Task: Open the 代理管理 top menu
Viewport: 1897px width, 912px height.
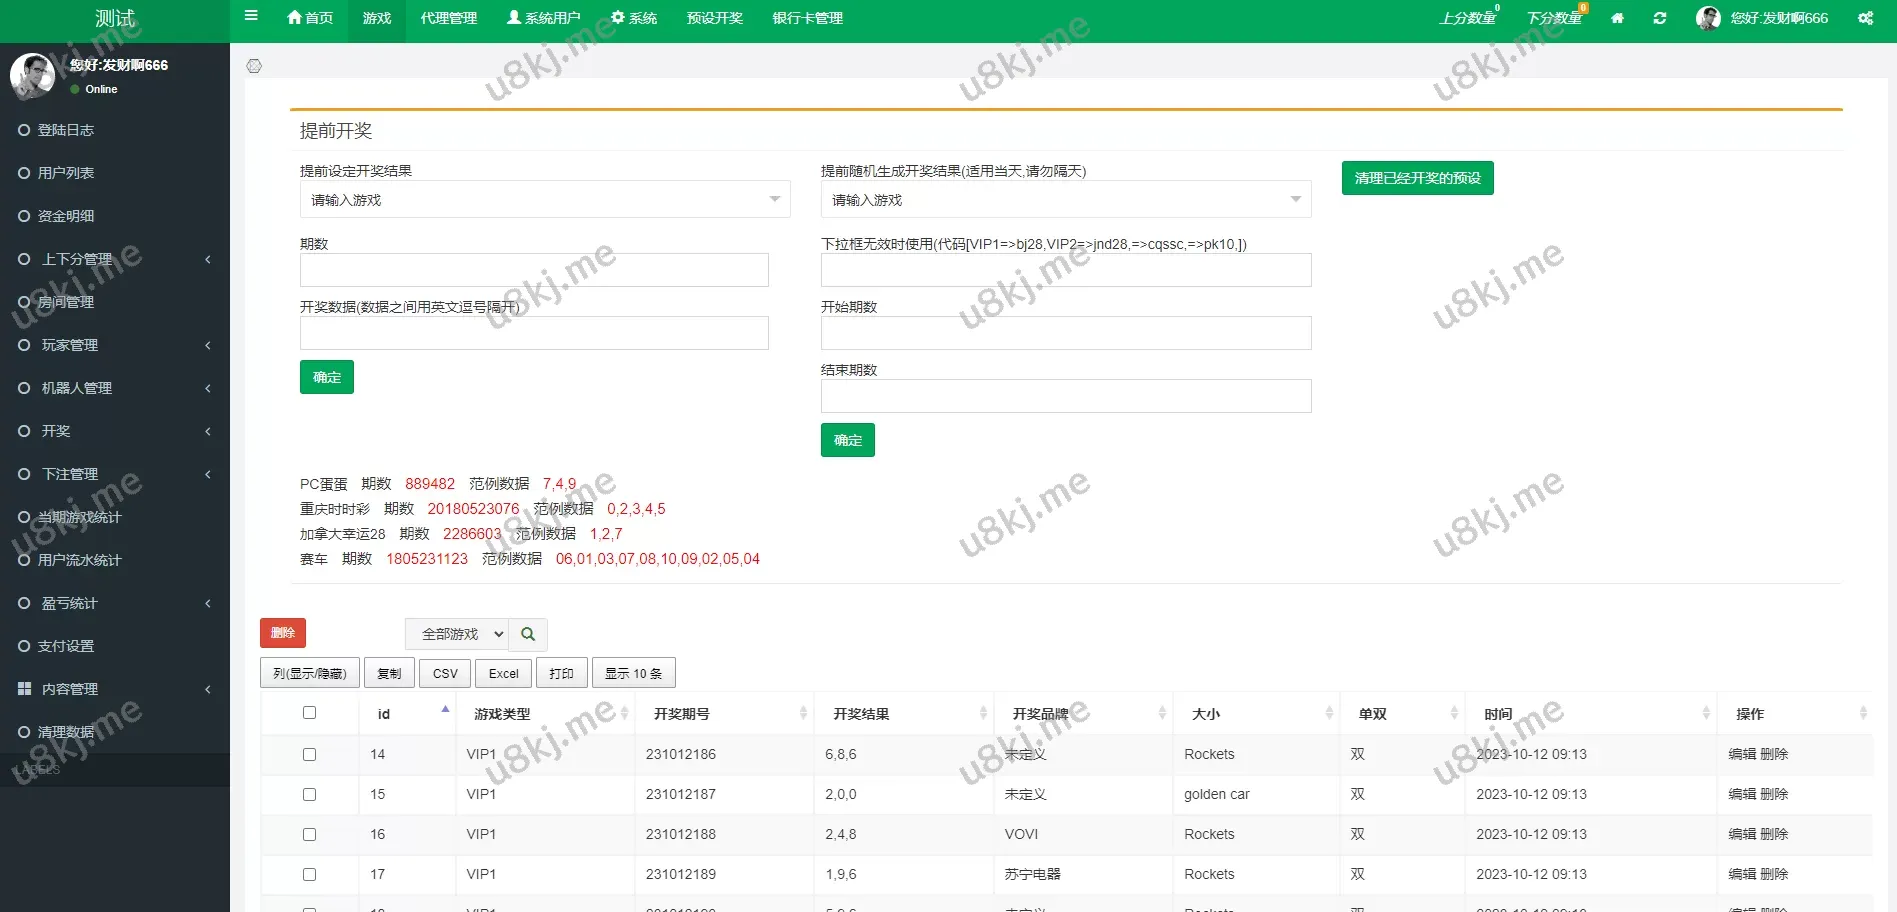Action: (x=448, y=18)
